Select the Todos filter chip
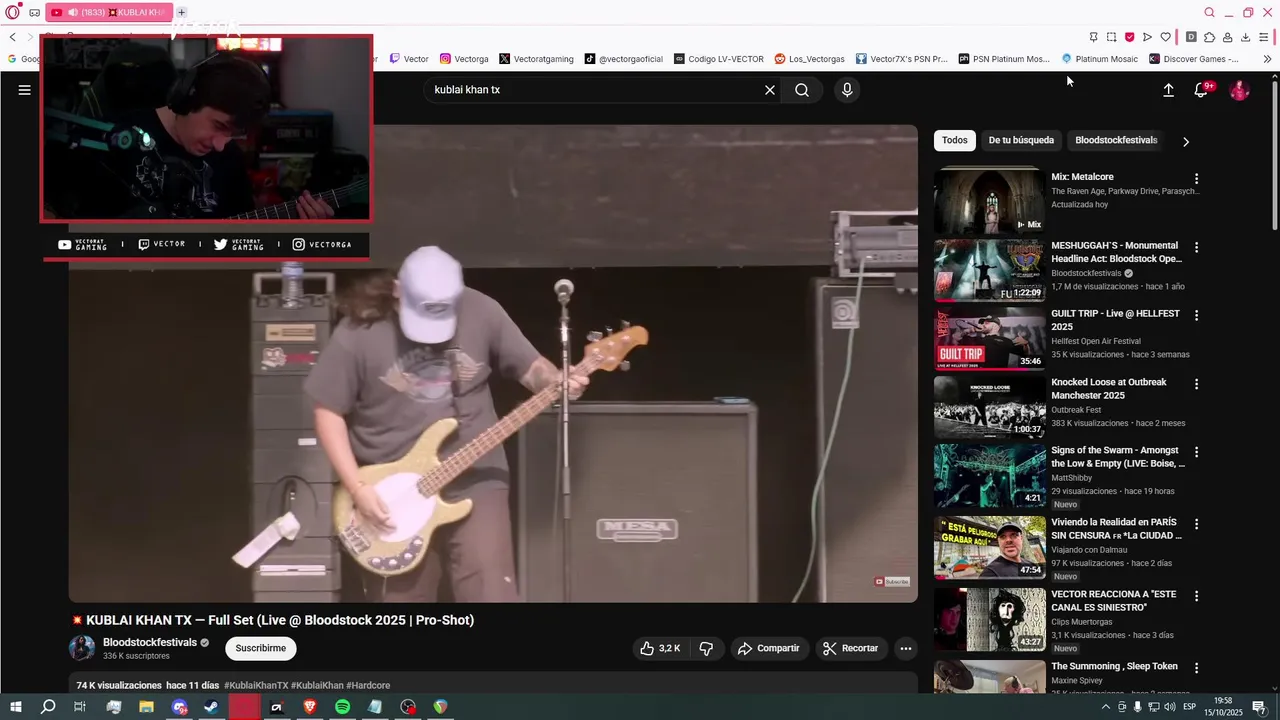Image resolution: width=1280 pixels, height=720 pixels. [955, 140]
